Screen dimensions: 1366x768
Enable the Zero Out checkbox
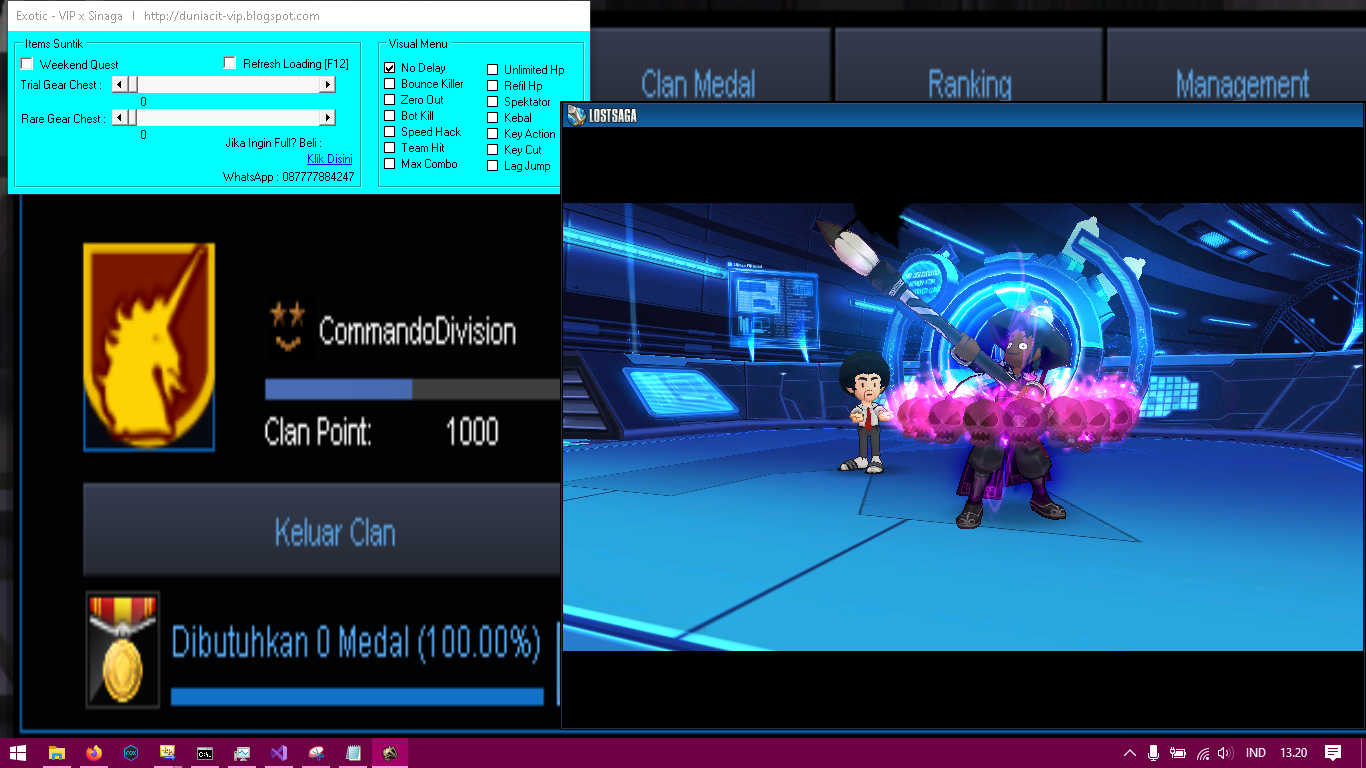(390, 100)
